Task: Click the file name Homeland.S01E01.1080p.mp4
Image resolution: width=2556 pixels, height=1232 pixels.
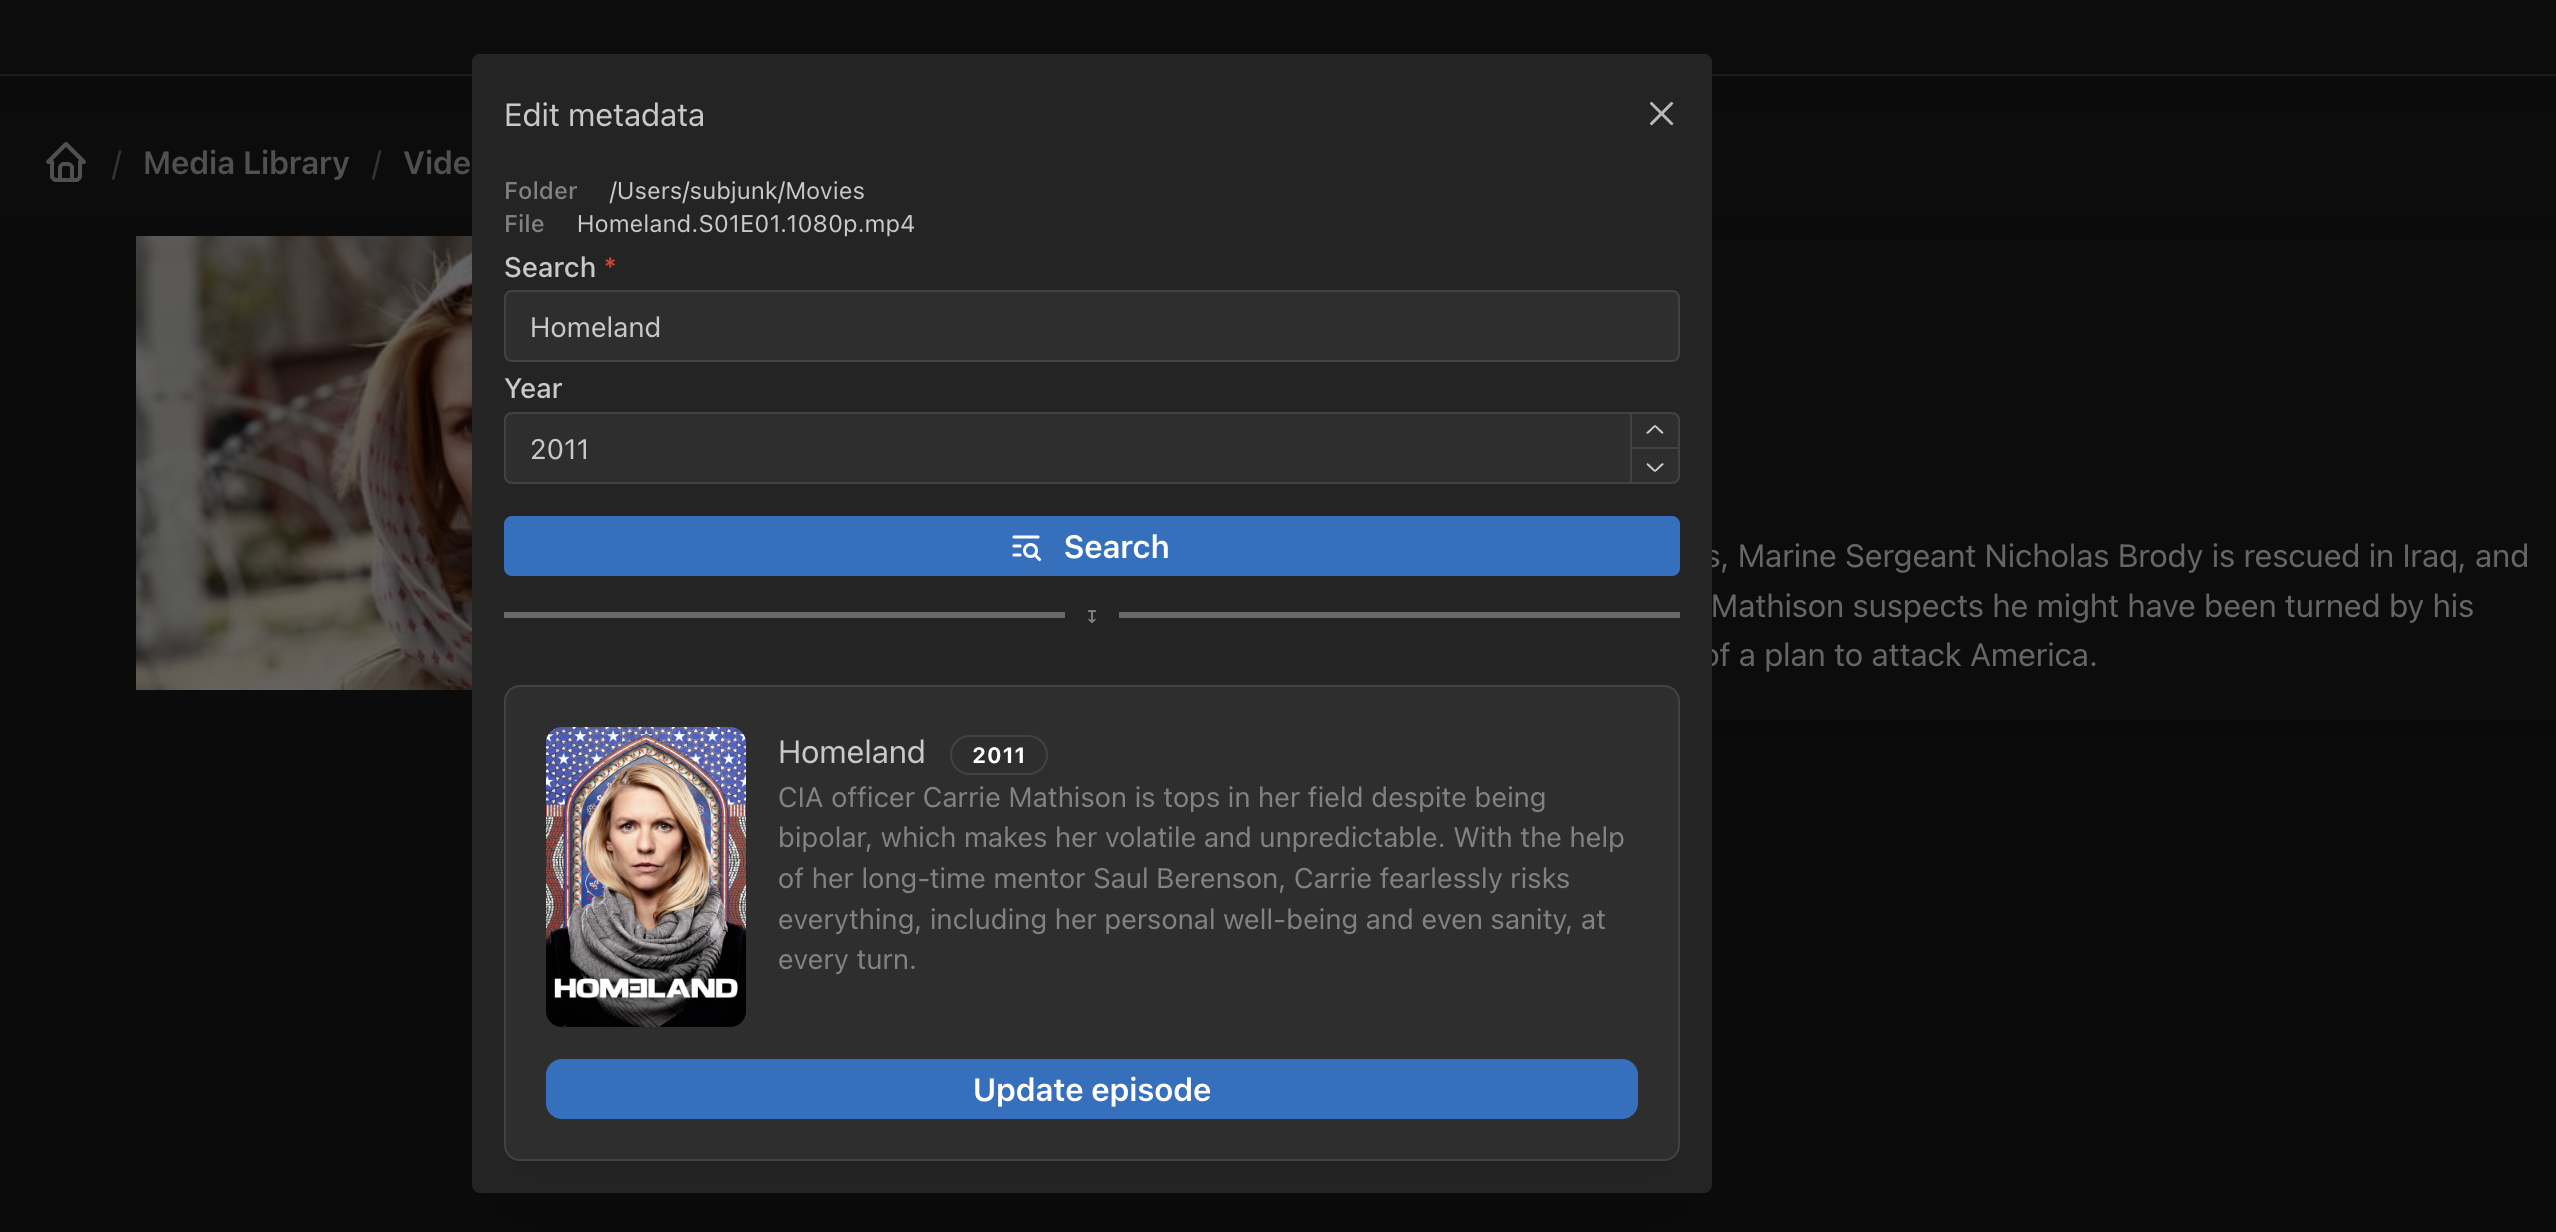Action: [x=745, y=223]
